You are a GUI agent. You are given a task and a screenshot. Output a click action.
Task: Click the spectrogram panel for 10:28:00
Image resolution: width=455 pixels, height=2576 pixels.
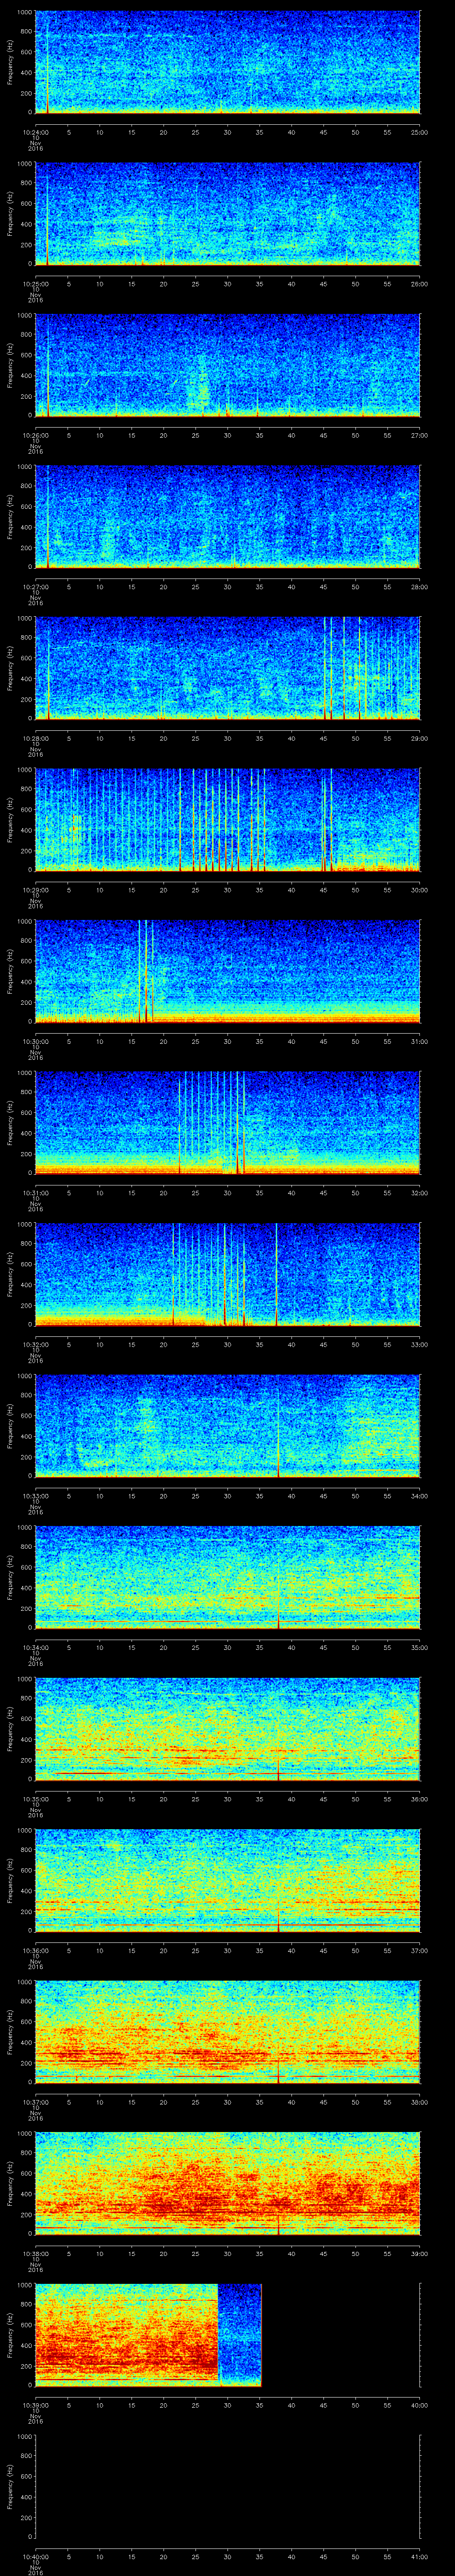[x=227, y=668]
